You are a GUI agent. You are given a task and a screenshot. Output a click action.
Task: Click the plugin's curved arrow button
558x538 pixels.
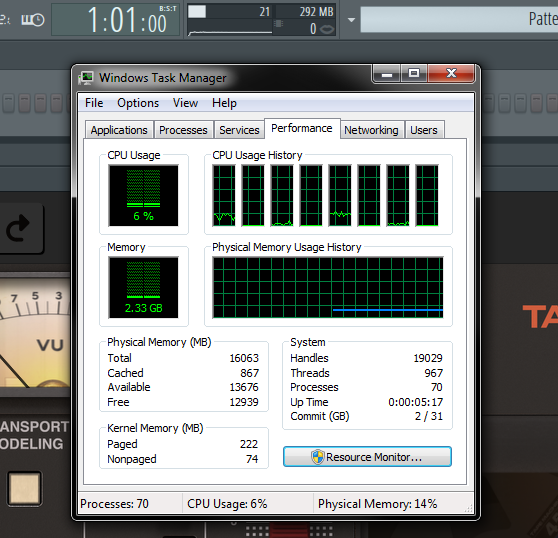(19, 228)
